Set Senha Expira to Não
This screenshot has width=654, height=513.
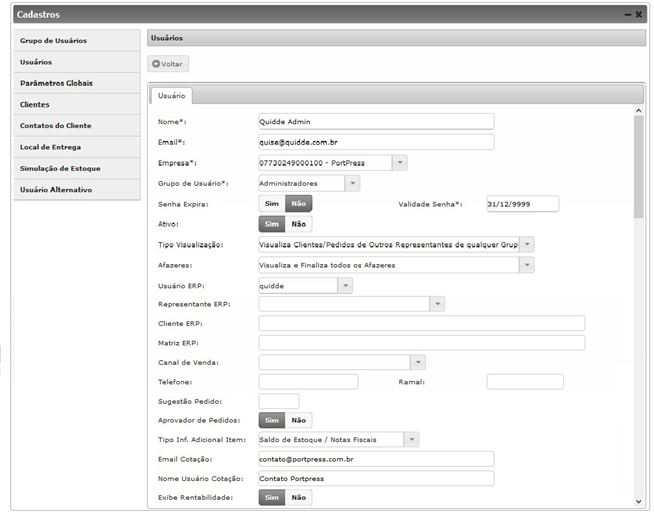[x=299, y=204]
